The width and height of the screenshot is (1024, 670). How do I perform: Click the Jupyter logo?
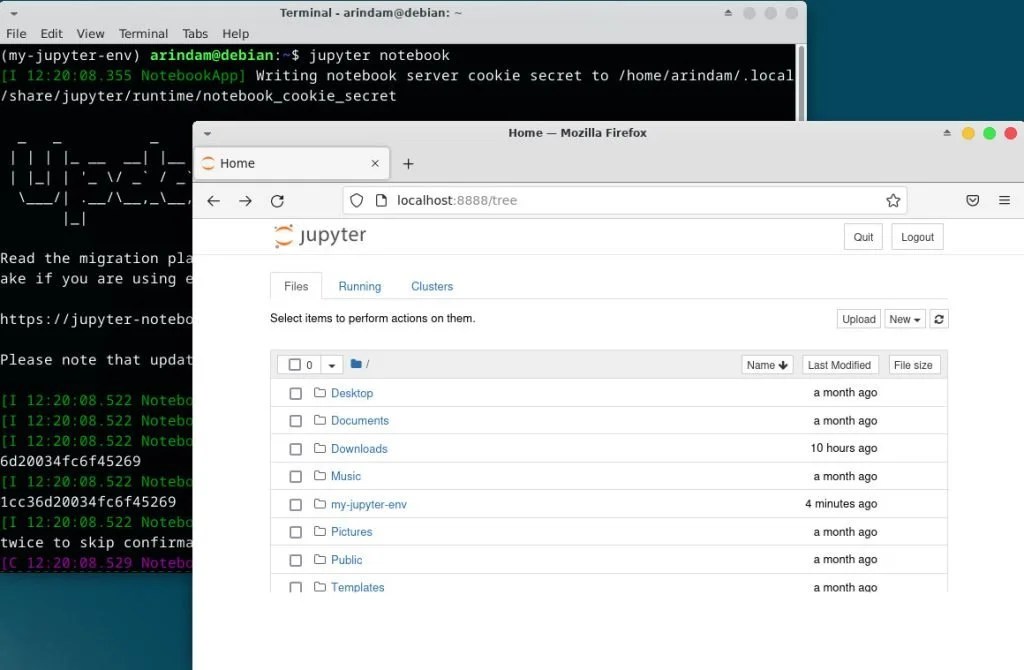coord(318,236)
